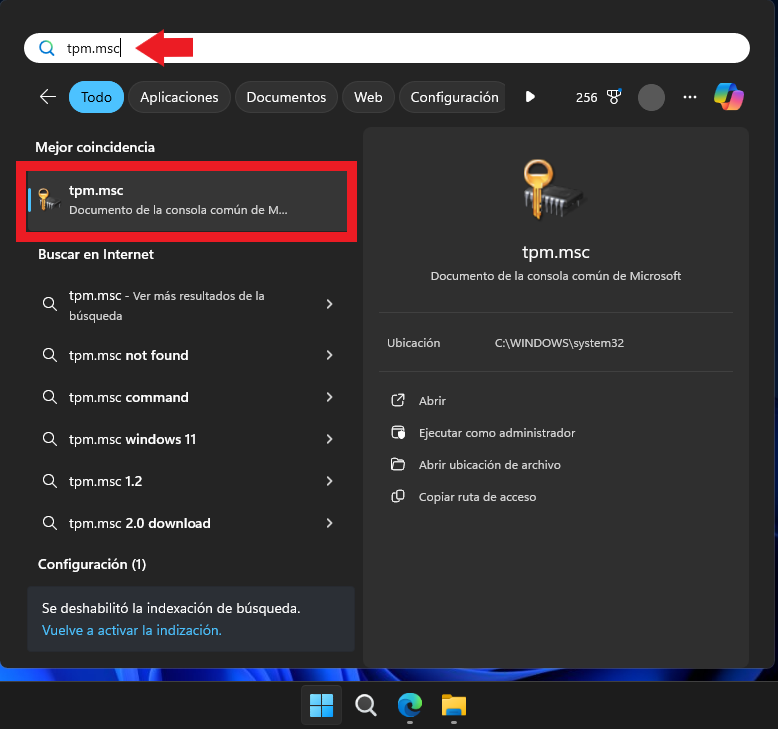Click the play arrow to show more filters
Screen dimensions: 778x729
[530, 97]
